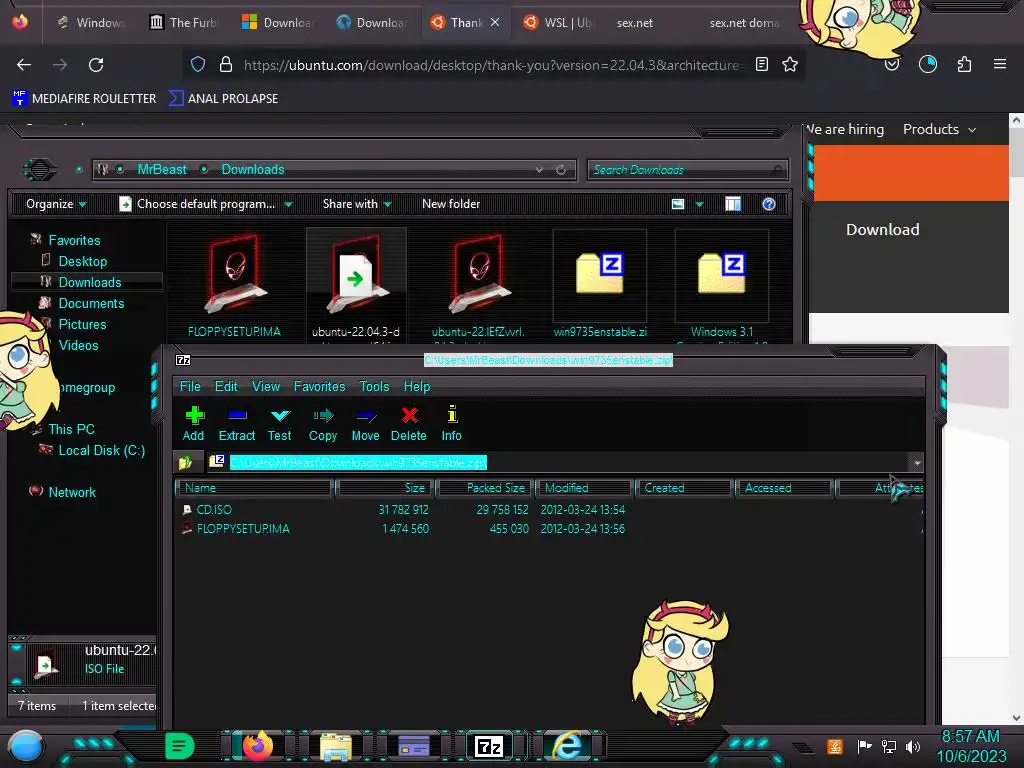Open 7-Zip View menu
Viewport: 1024px width, 768px height.
[266, 387]
